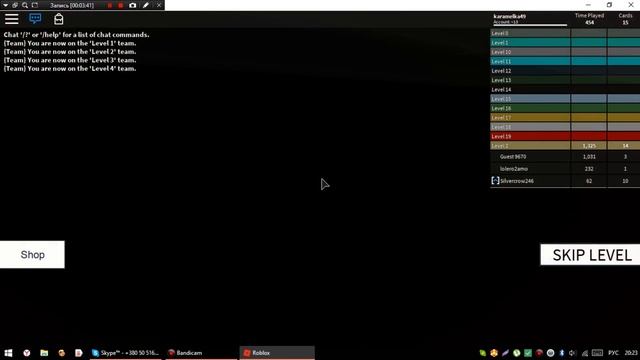Open the backpack inventory icon
Viewport: 640px width, 360px height.
[x=59, y=19]
